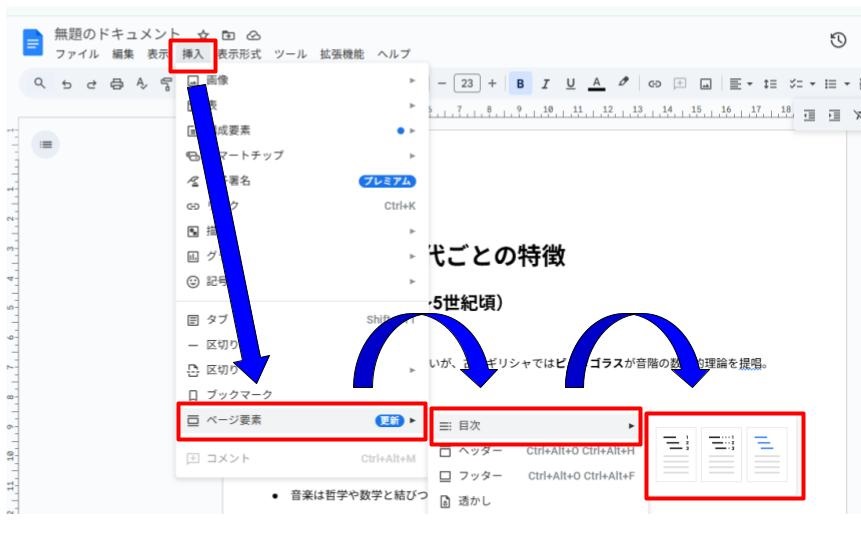Select フッター in the submenu
The height and width of the screenshot is (533, 861).
pos(536,476)
